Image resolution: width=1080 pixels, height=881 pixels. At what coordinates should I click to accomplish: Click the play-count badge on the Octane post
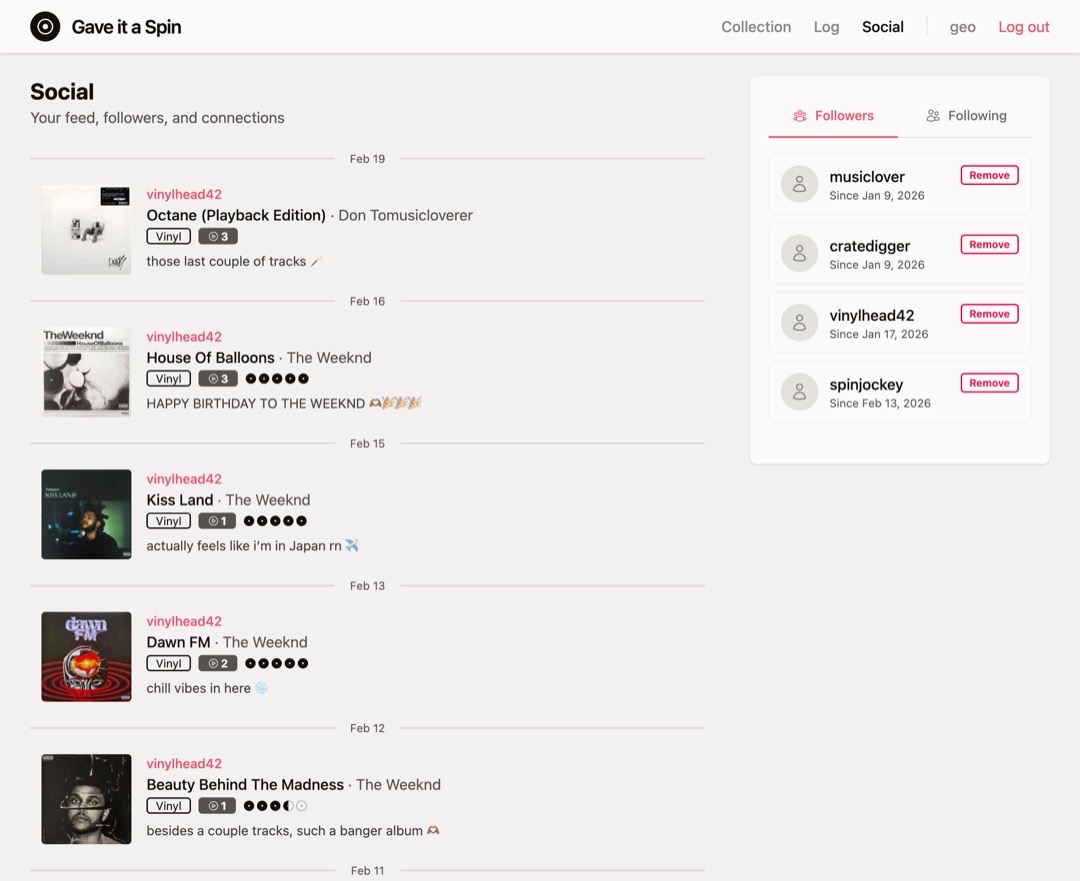point(217,235)
